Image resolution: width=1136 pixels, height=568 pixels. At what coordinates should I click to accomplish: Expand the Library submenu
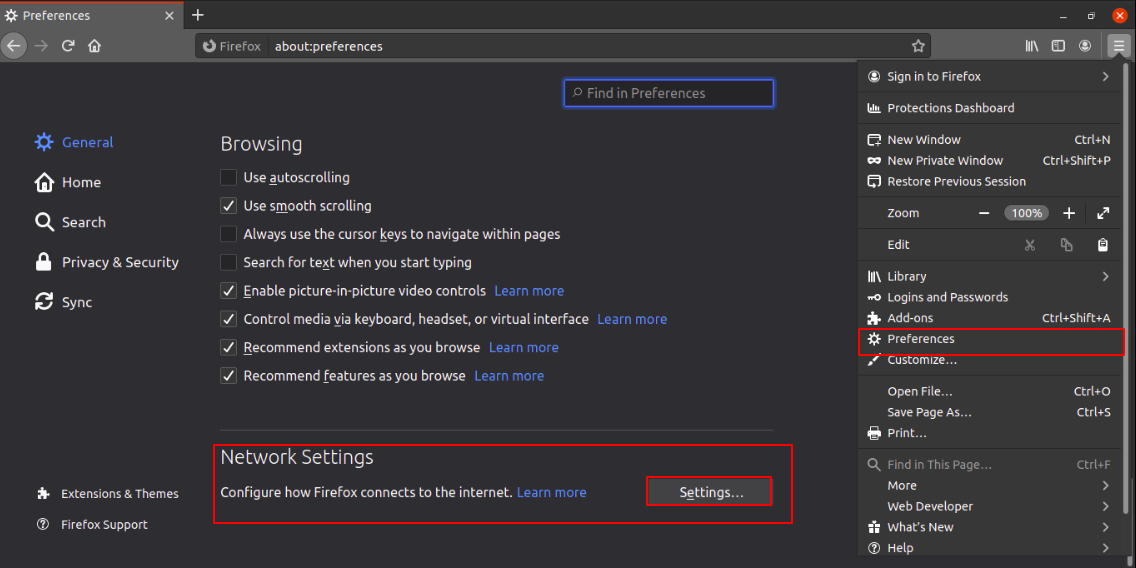(x=1105, y=276)
